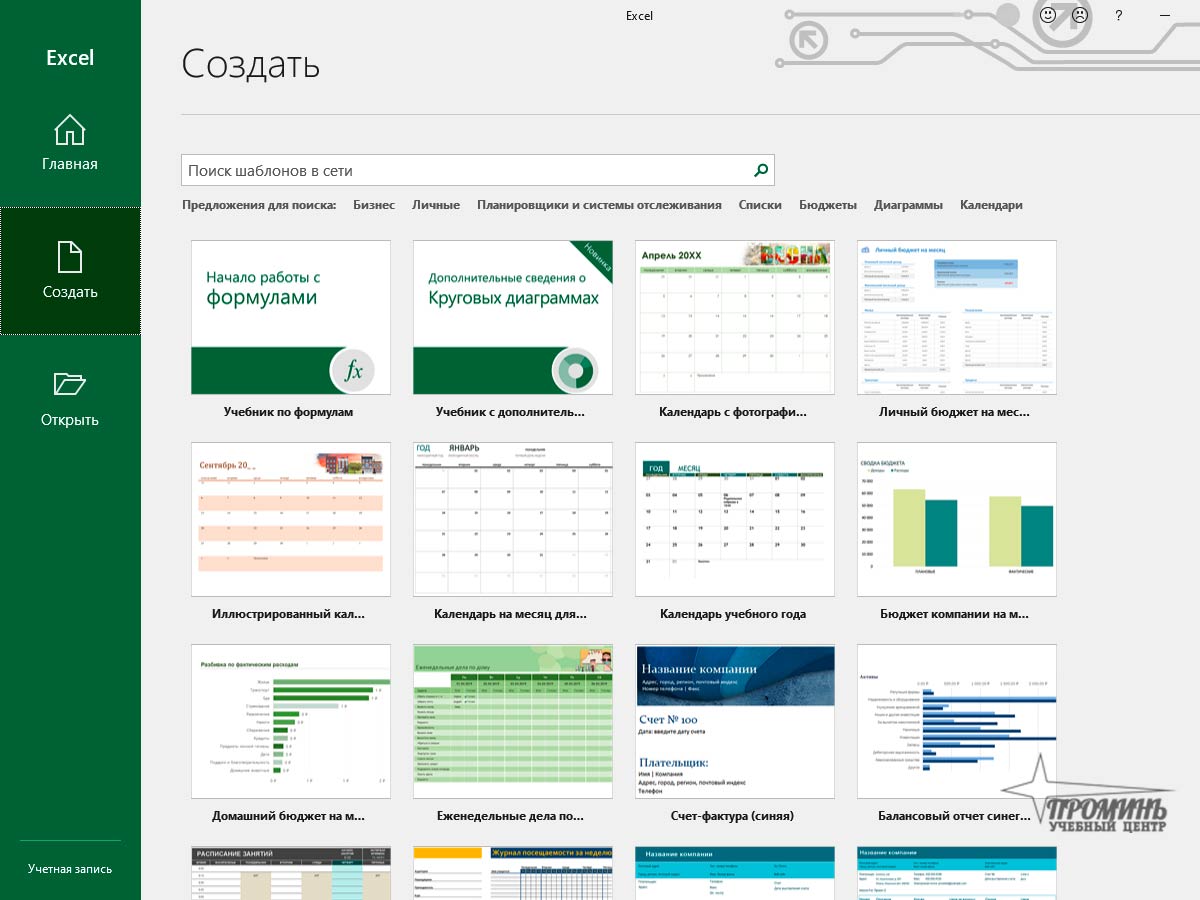1200x900 pixels.
Task: Open the Календарь учебного года thumbnail
Action: pyautogui.click(x=735, y=519)
